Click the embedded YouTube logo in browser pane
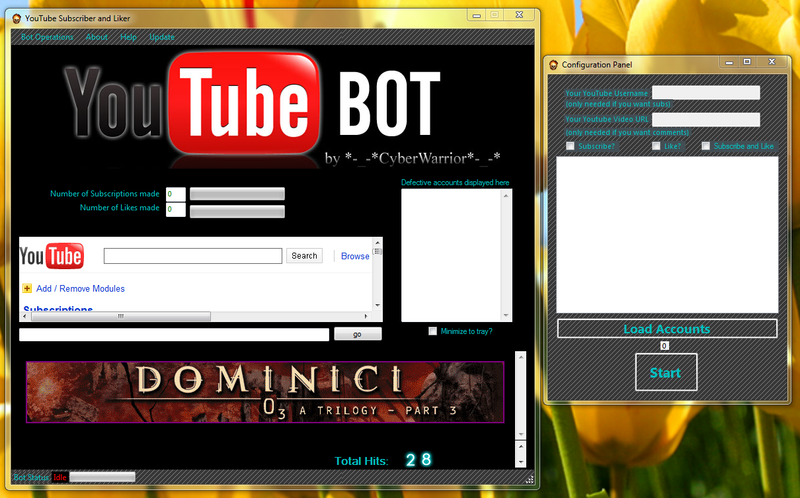Viewport: 800px width, 498px height. 52,256
